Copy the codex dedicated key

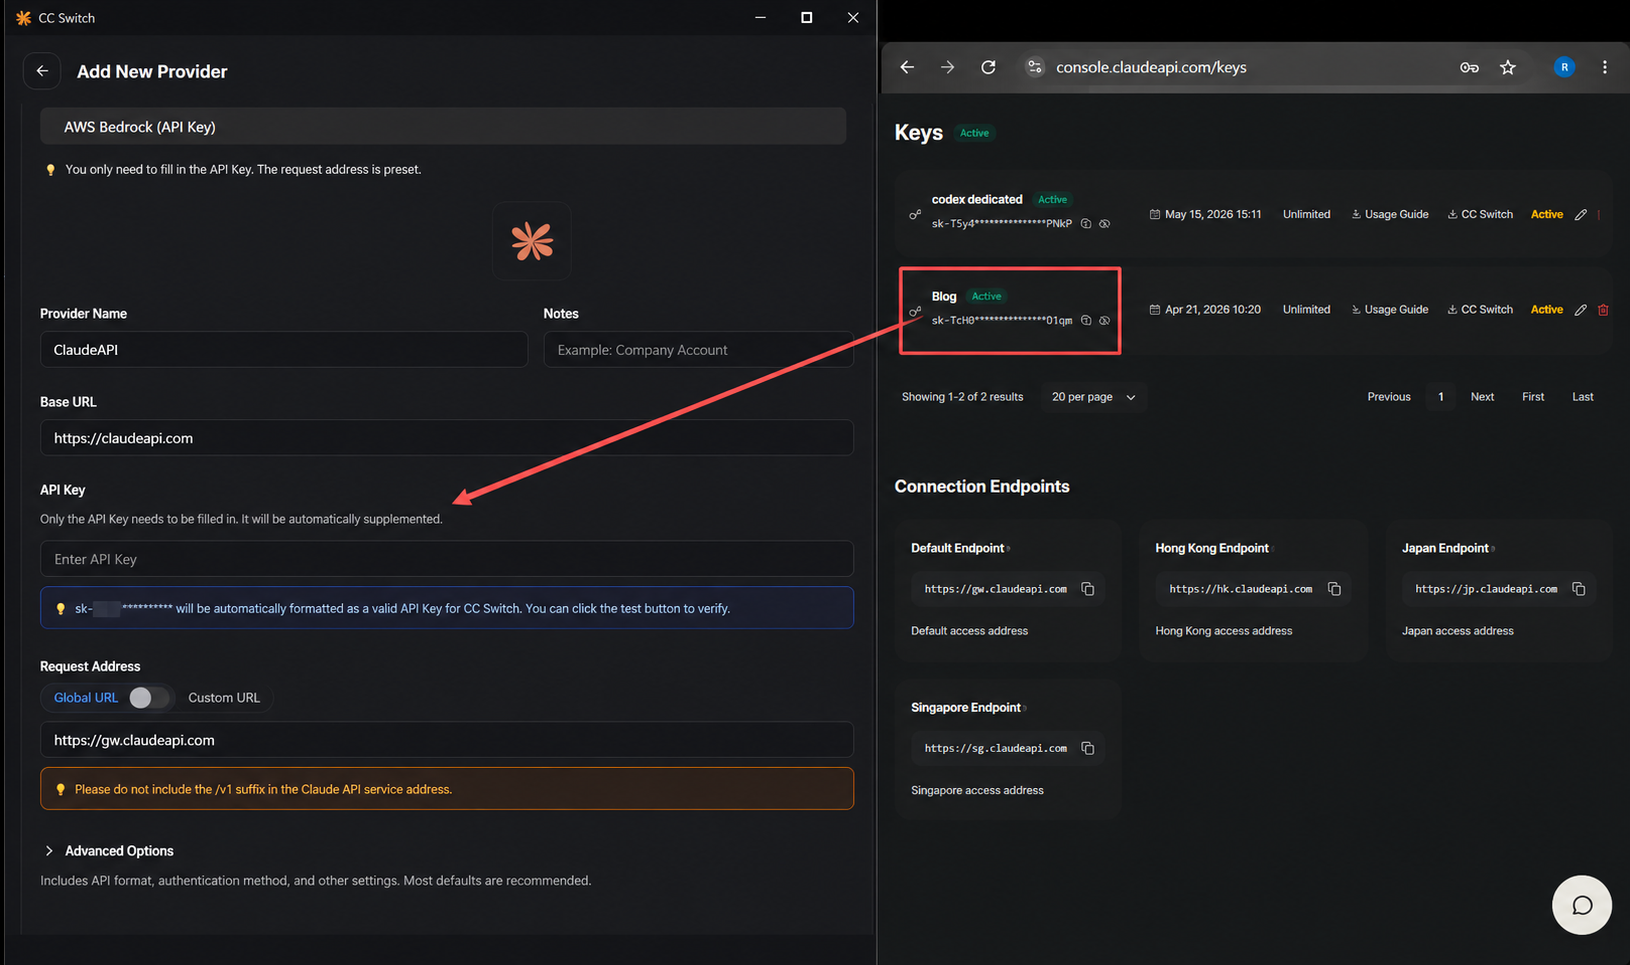1086,224
